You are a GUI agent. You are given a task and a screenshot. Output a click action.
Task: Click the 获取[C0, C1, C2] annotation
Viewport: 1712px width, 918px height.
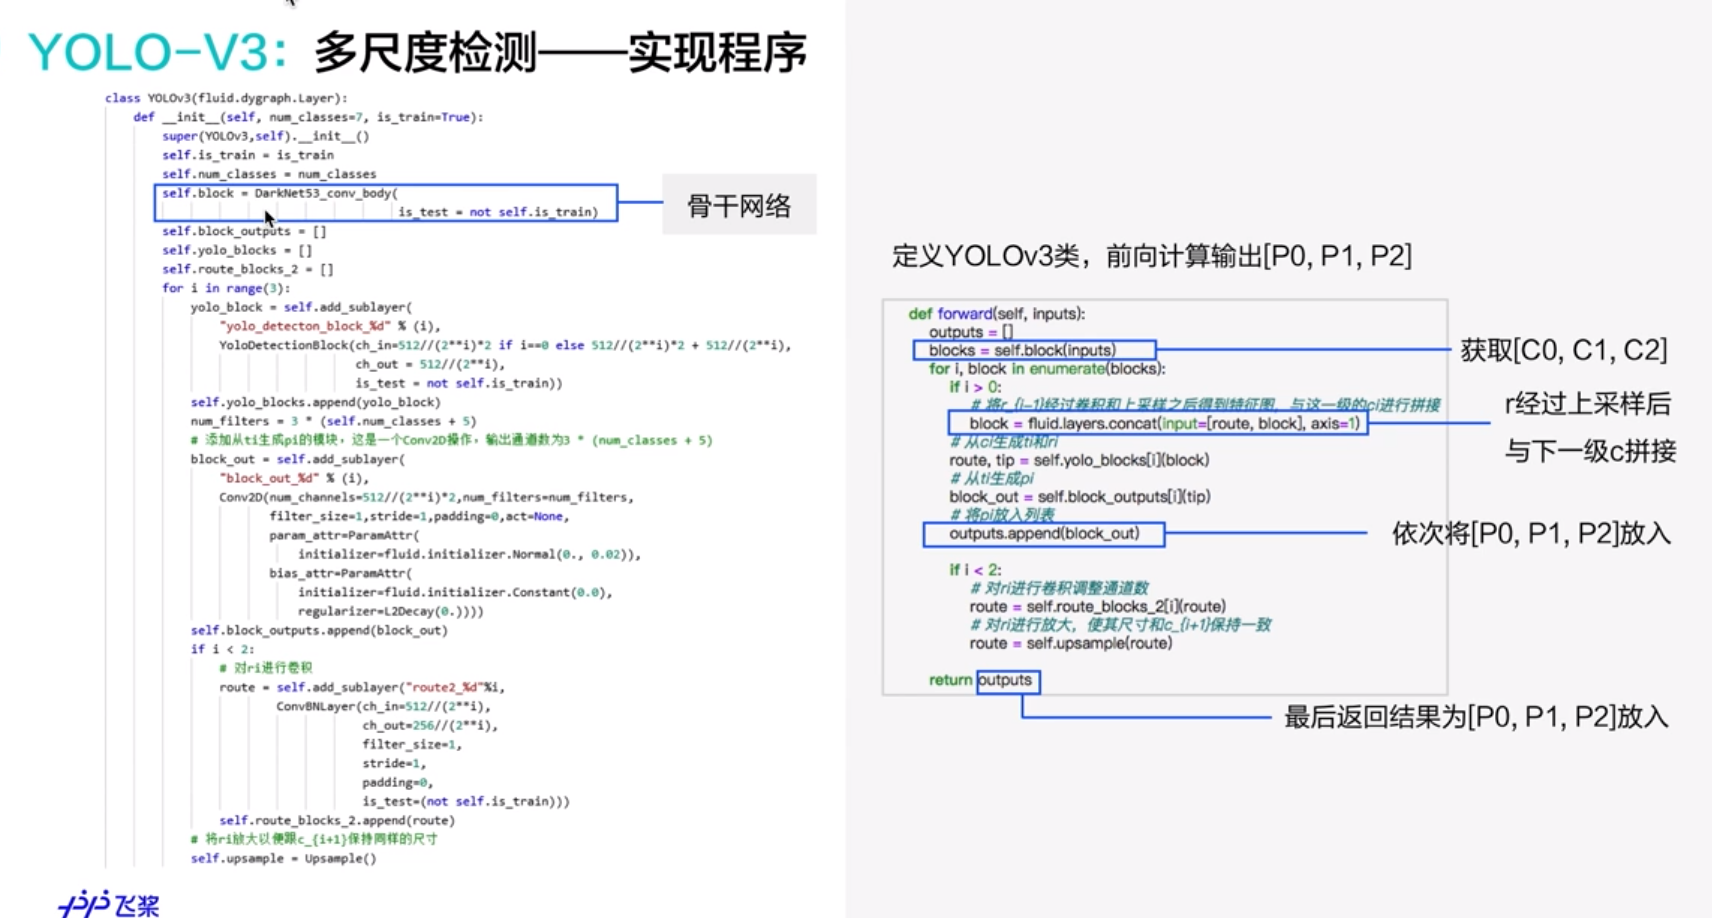1563,350
